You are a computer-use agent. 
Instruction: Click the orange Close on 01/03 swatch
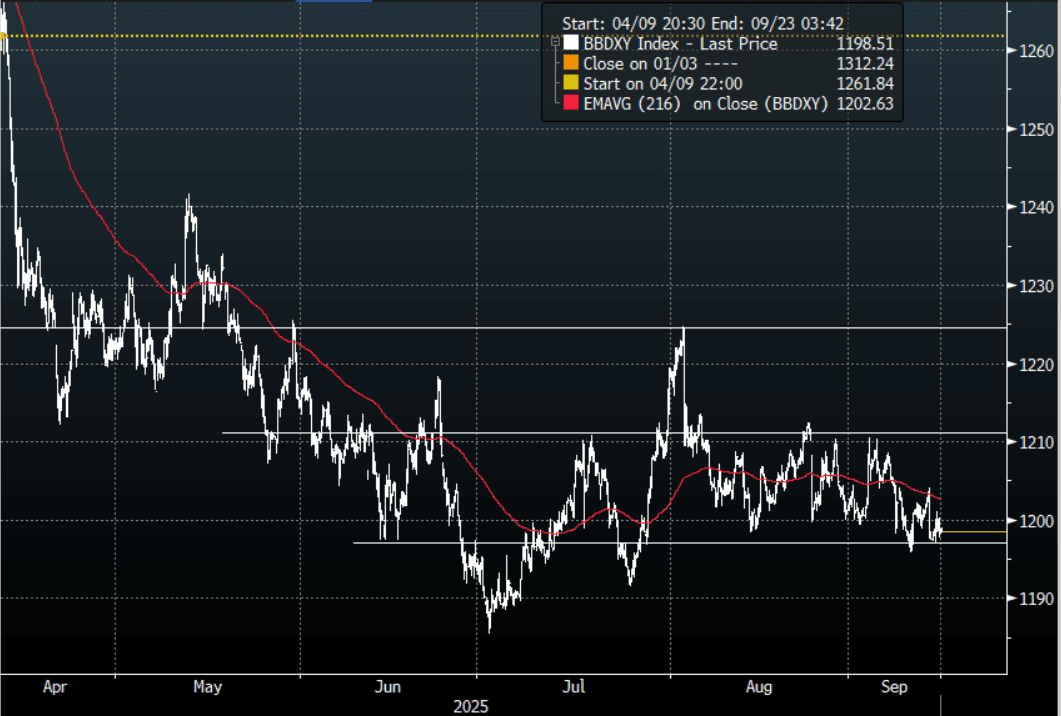click(570, 64)
